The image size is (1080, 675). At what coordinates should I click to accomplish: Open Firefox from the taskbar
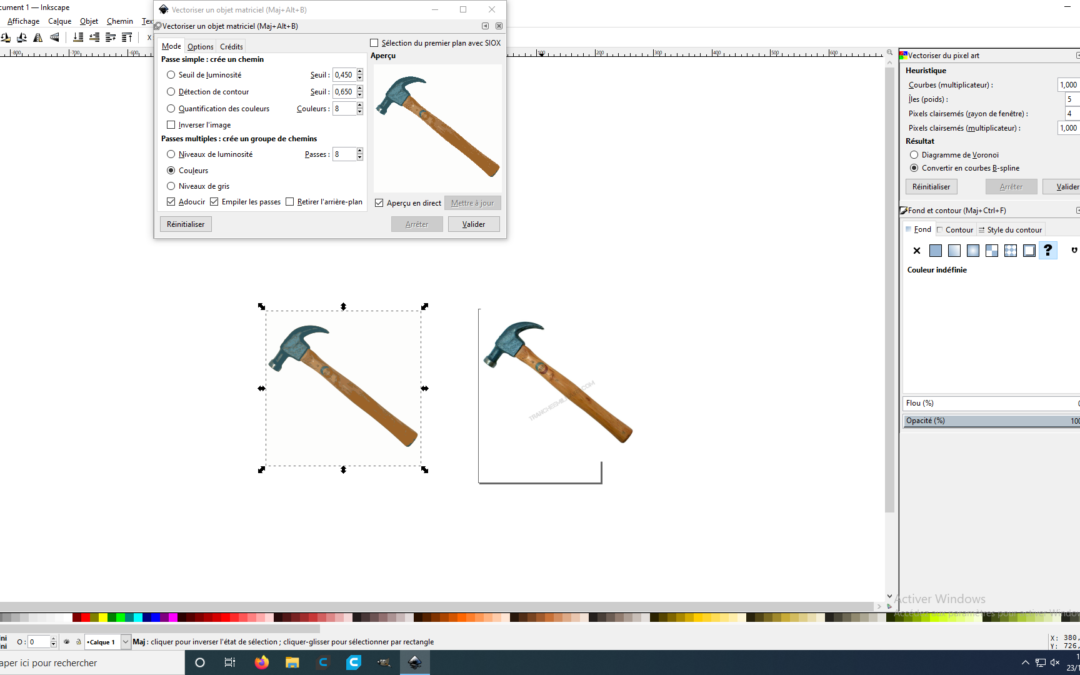pos(262,663)
